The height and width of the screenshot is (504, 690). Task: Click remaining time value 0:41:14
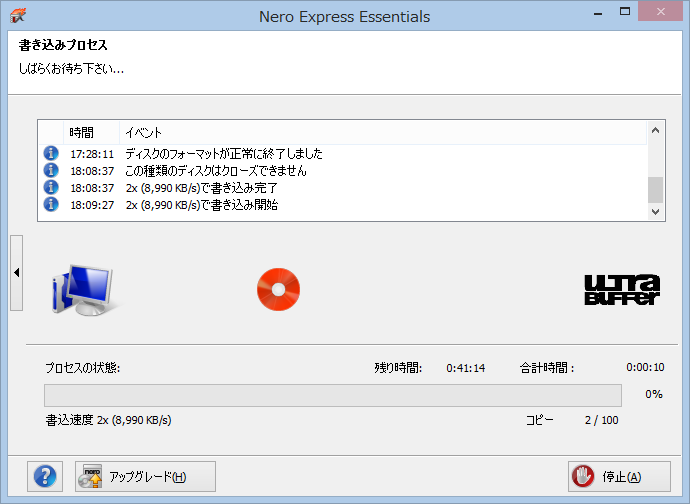(466, 368)
